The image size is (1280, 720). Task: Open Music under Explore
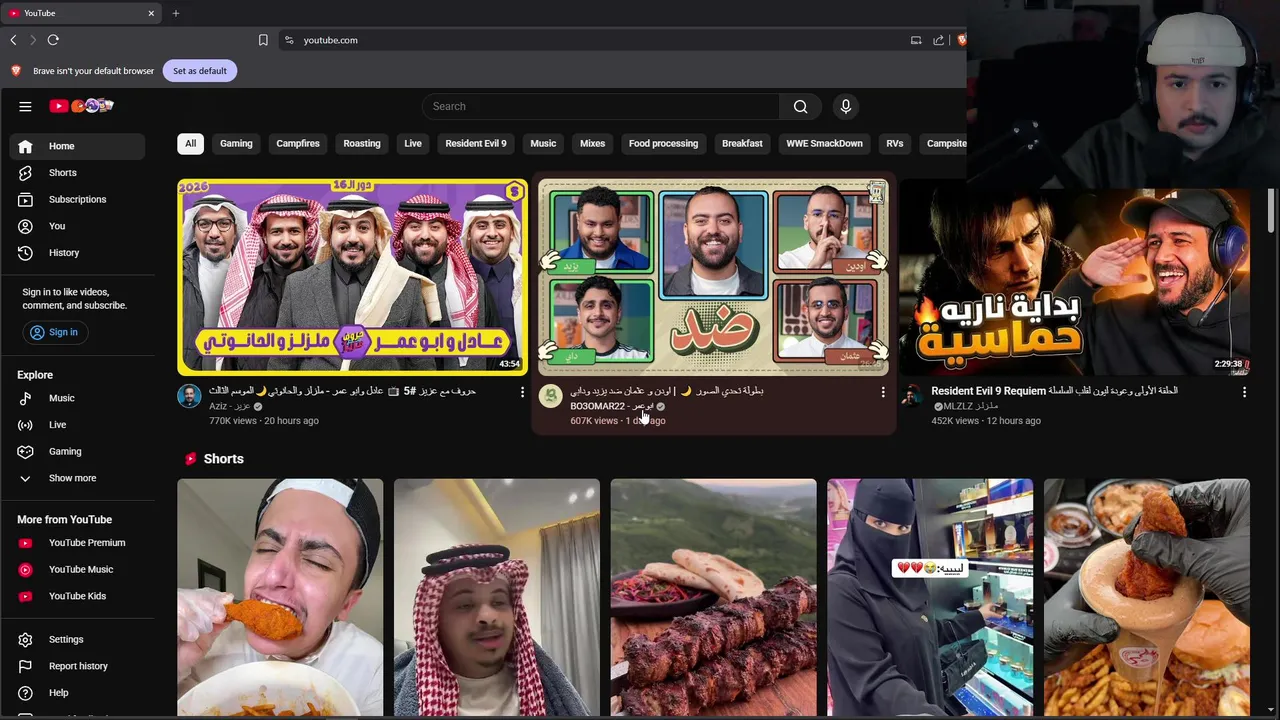coord(78,398)
